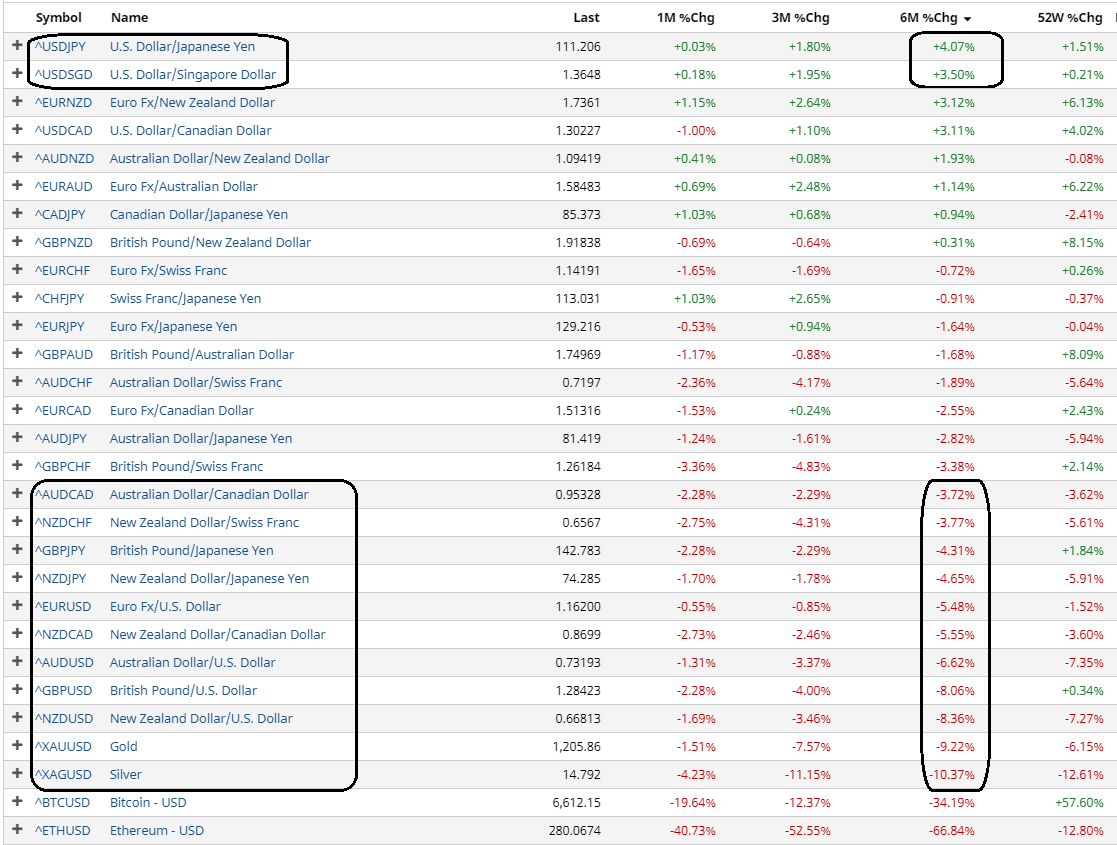Open U.S. Dollar/Singapore Dollar link

[x=192, y=74]
